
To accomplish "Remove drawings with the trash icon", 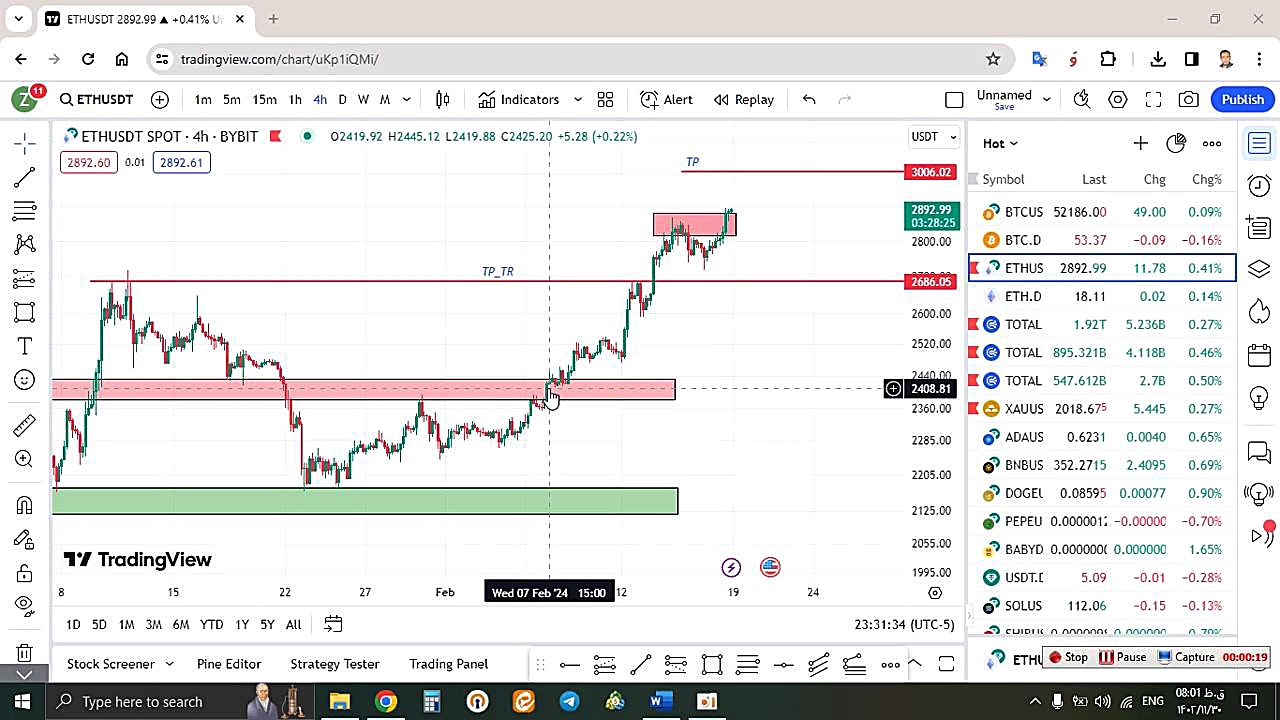I will pos(25,652).
